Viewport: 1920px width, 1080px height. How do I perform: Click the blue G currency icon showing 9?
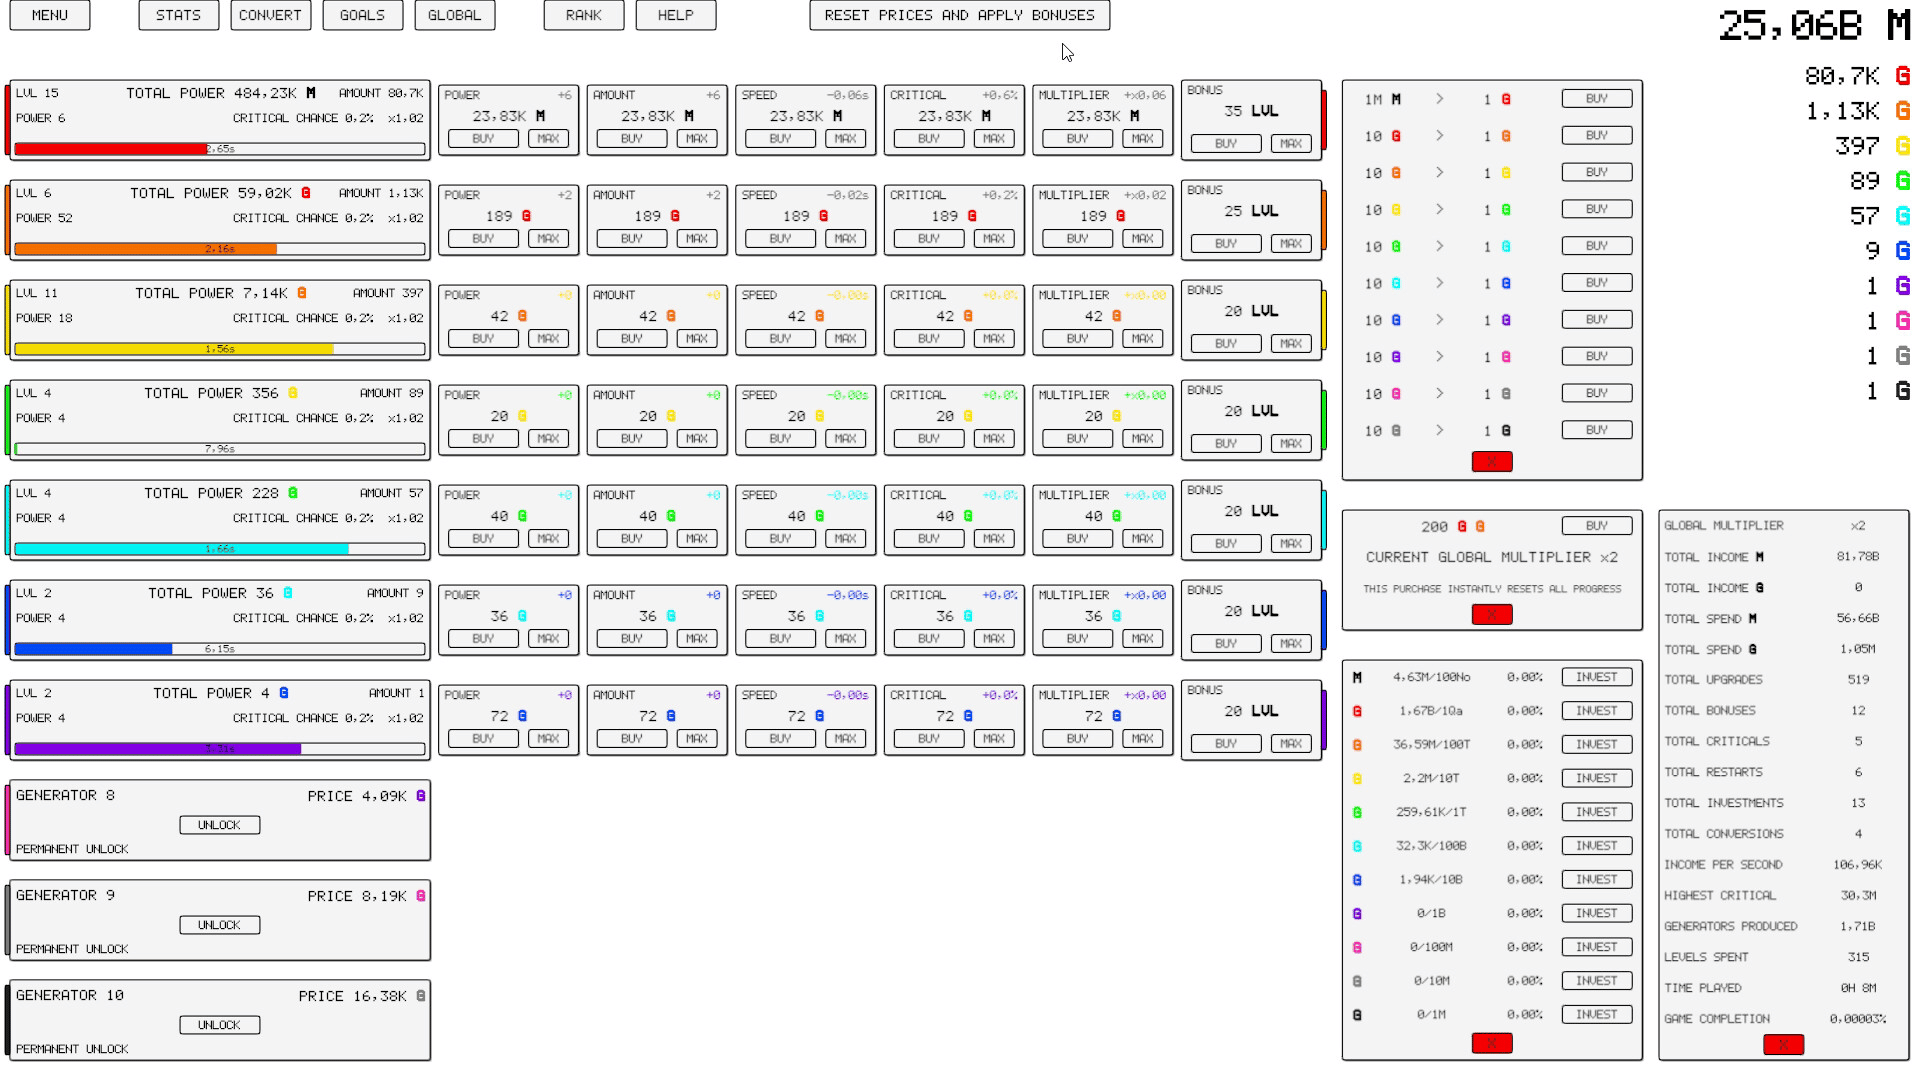coord(1902,251)
